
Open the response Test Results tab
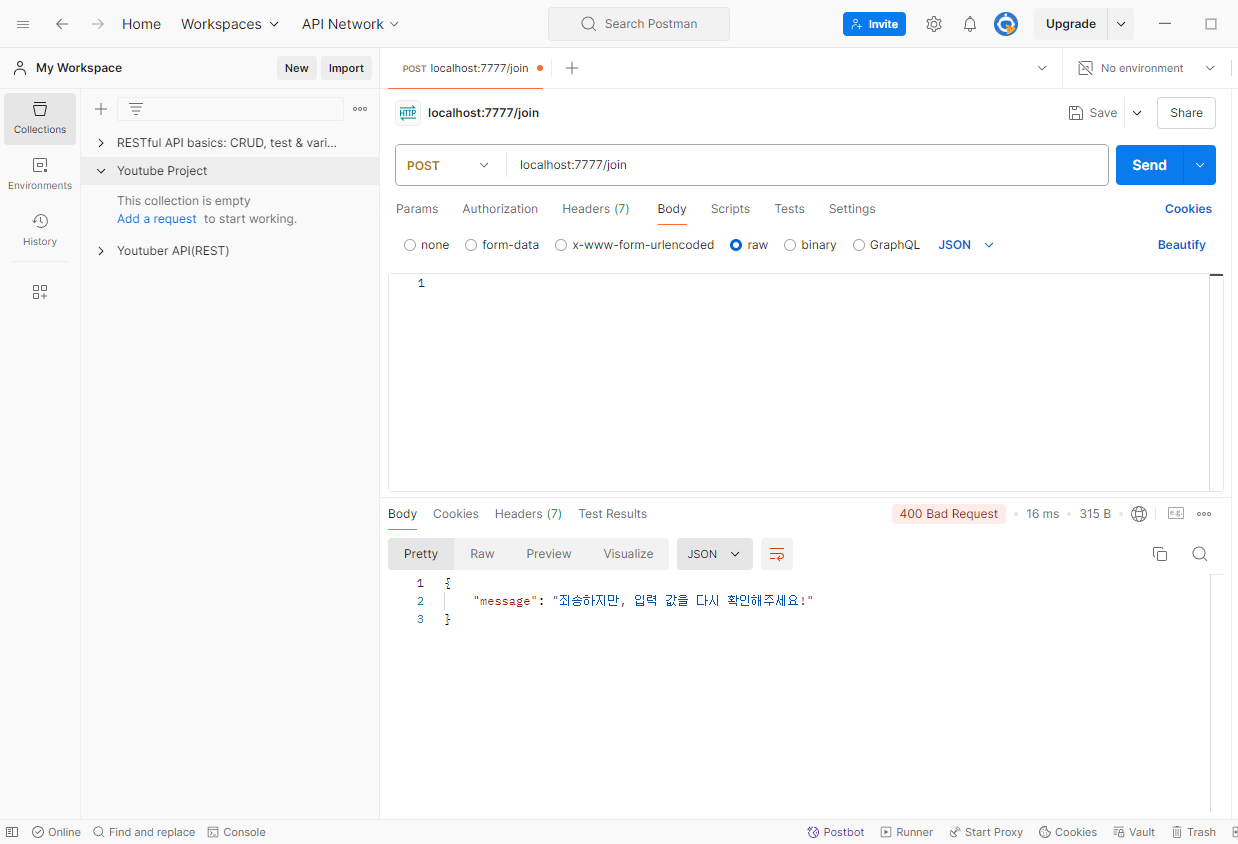coord(613,514)
